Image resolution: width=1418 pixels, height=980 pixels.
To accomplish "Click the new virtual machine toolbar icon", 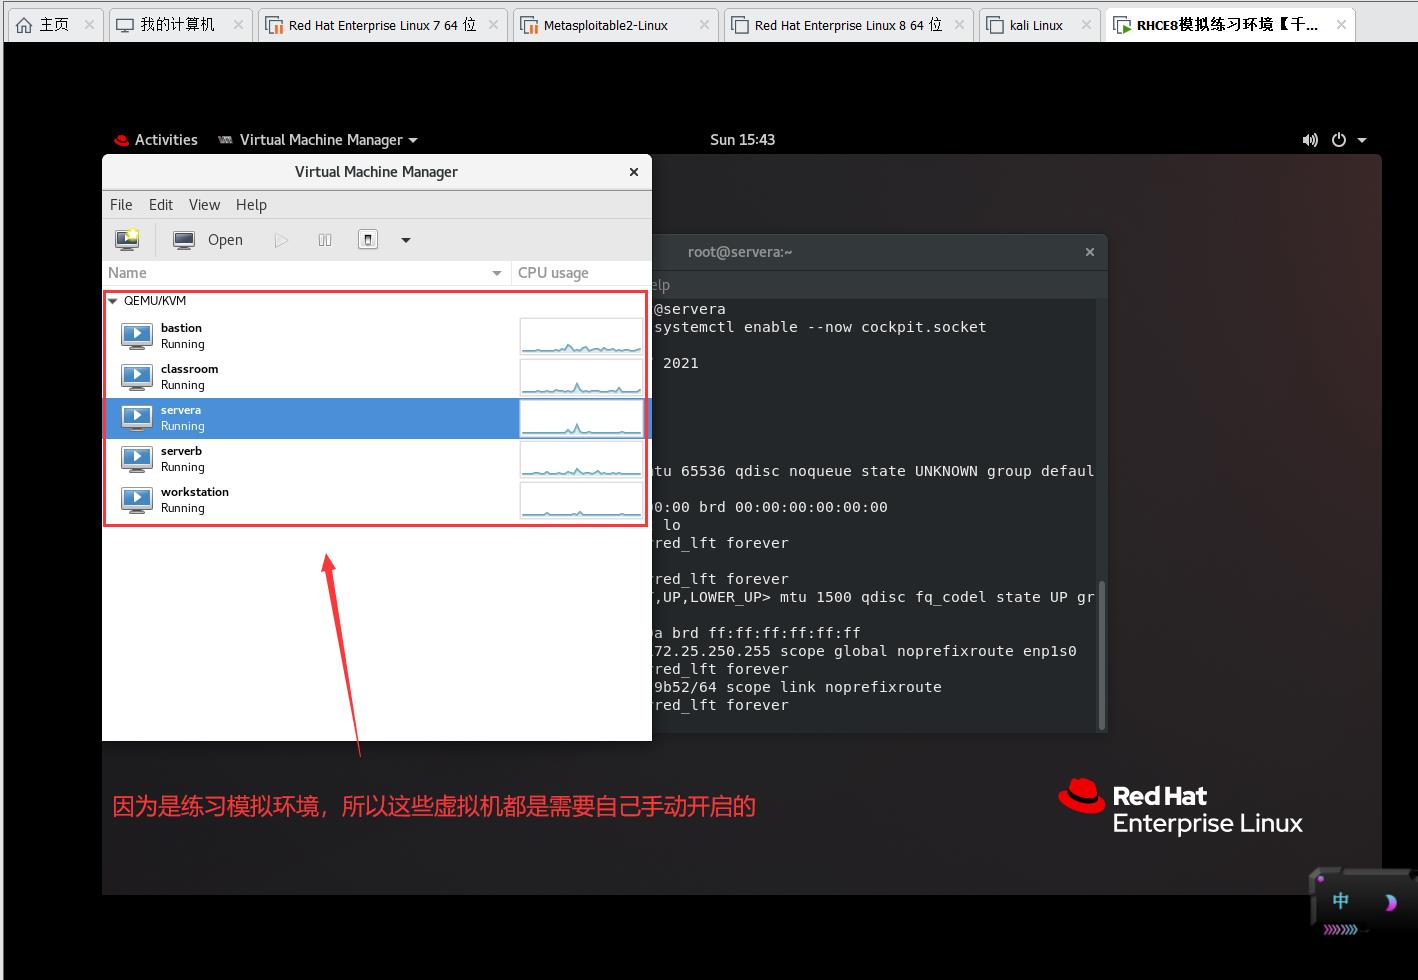I will click(x=128, y=240).
